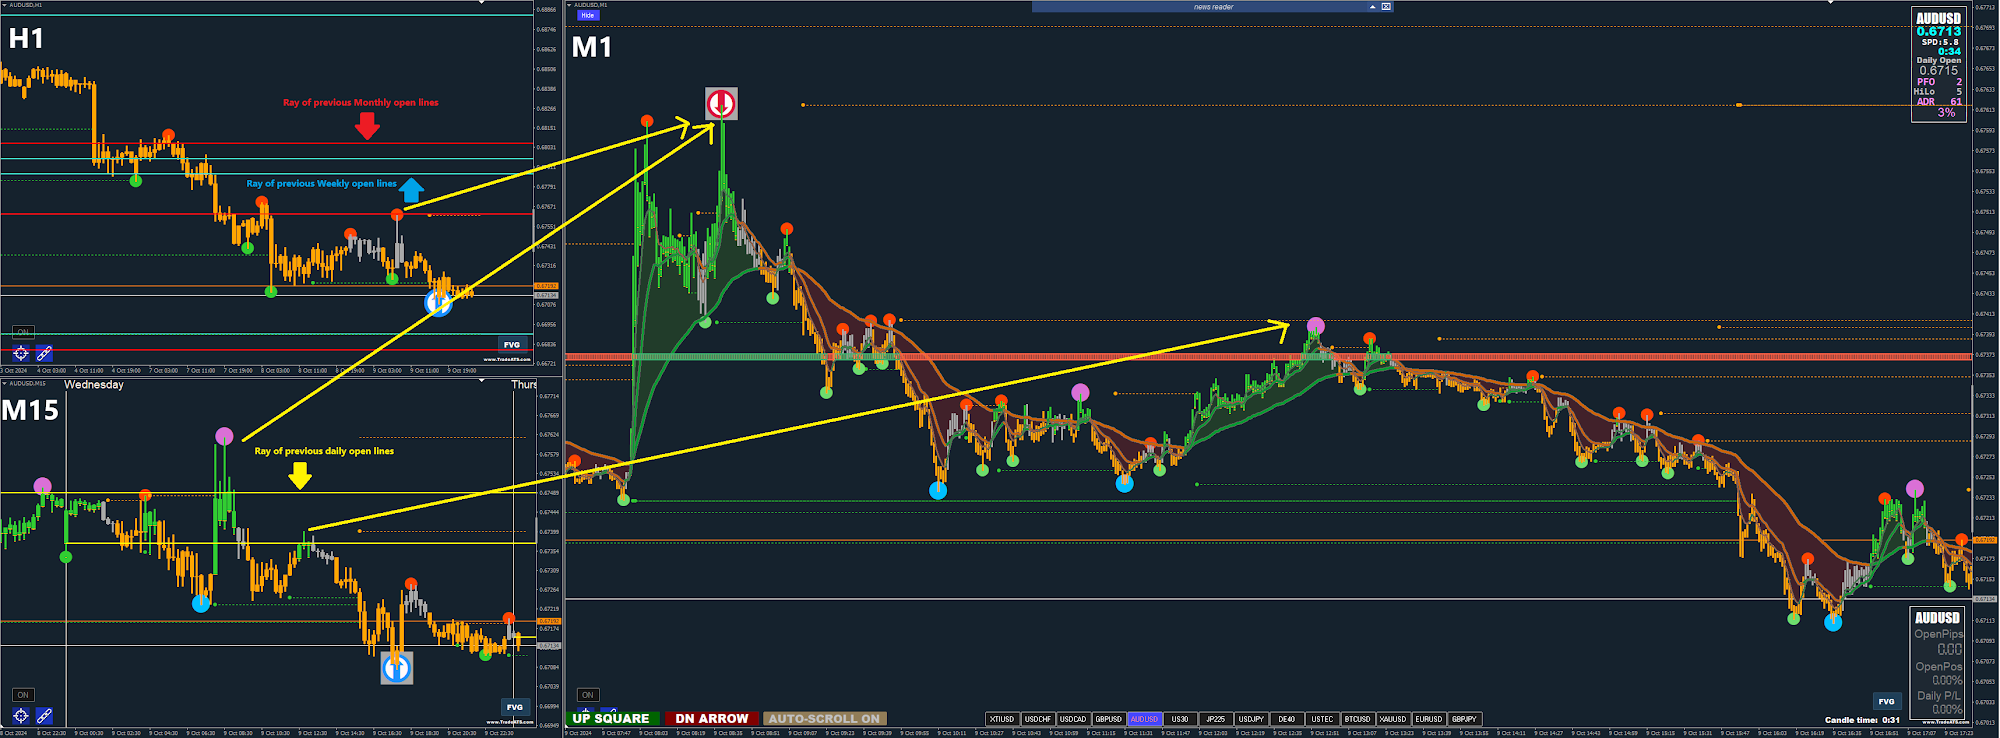Click the ADR value in the info panel
The height and width of the screenshot is (738, 2000).
click(x=1956, y=101)
